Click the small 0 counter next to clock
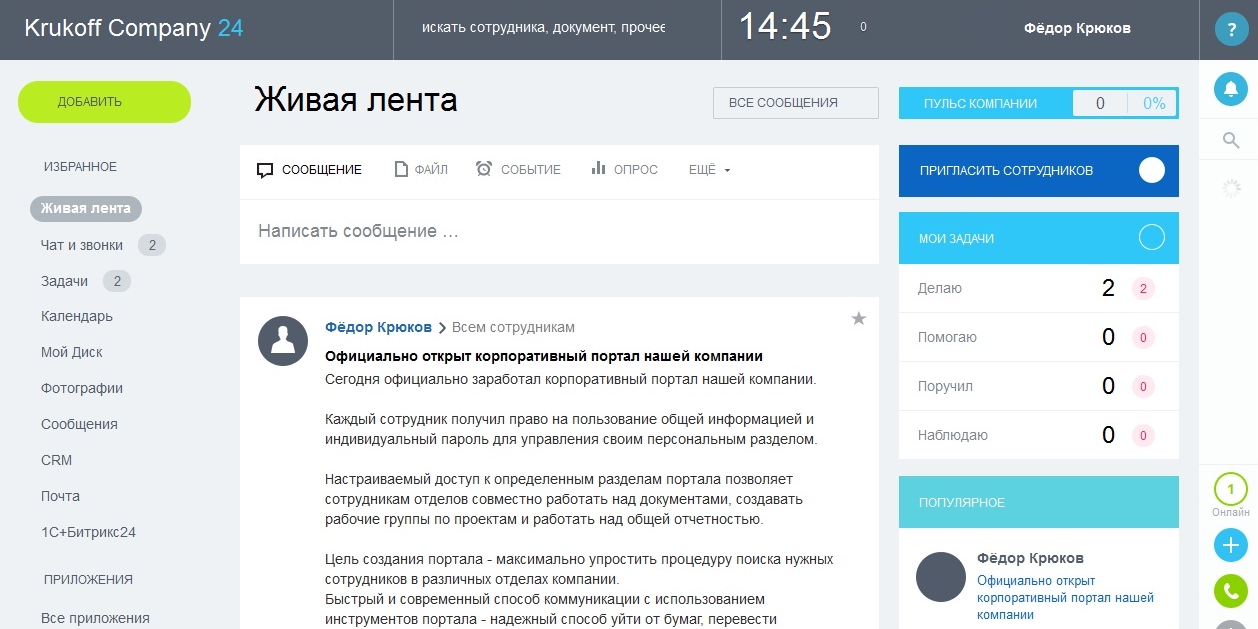1258x629 pixels. 863,28
